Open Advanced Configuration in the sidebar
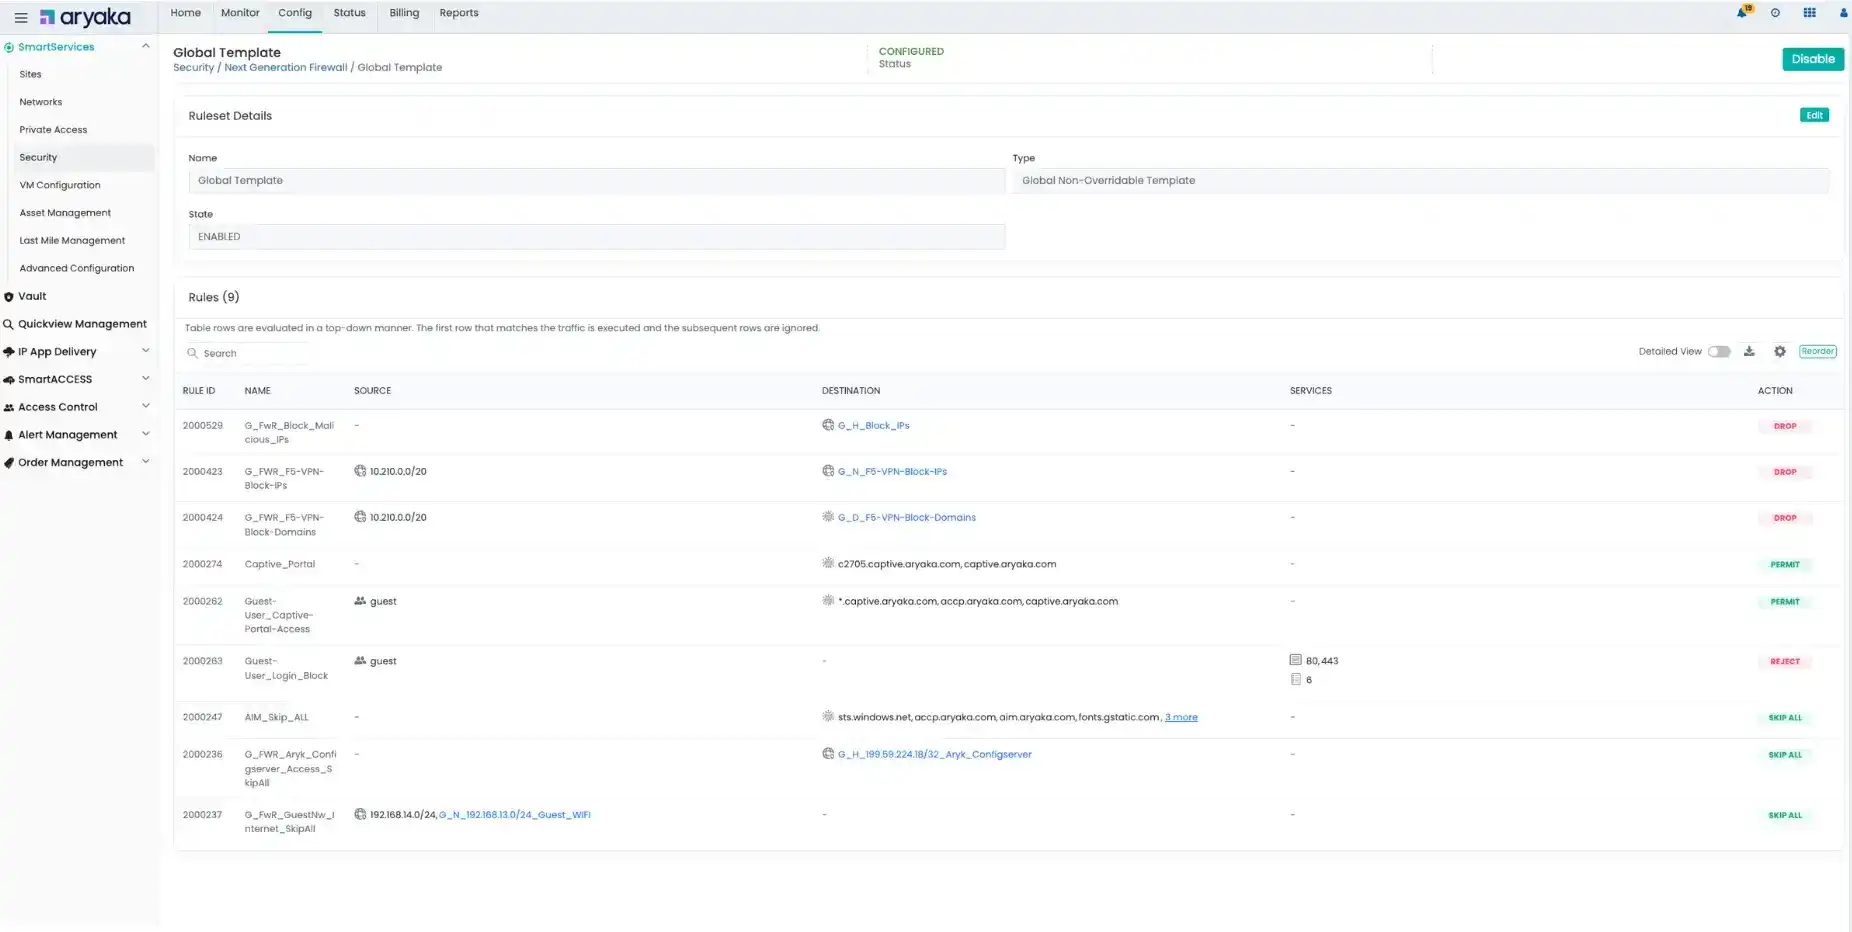1852x932 pixels. (x=77, y=268)
